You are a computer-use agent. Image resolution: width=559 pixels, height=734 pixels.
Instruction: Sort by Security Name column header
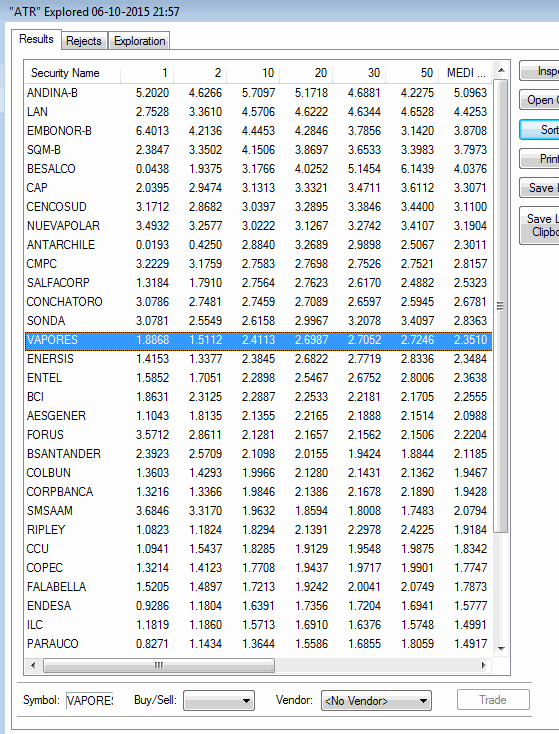click(73, 73)
